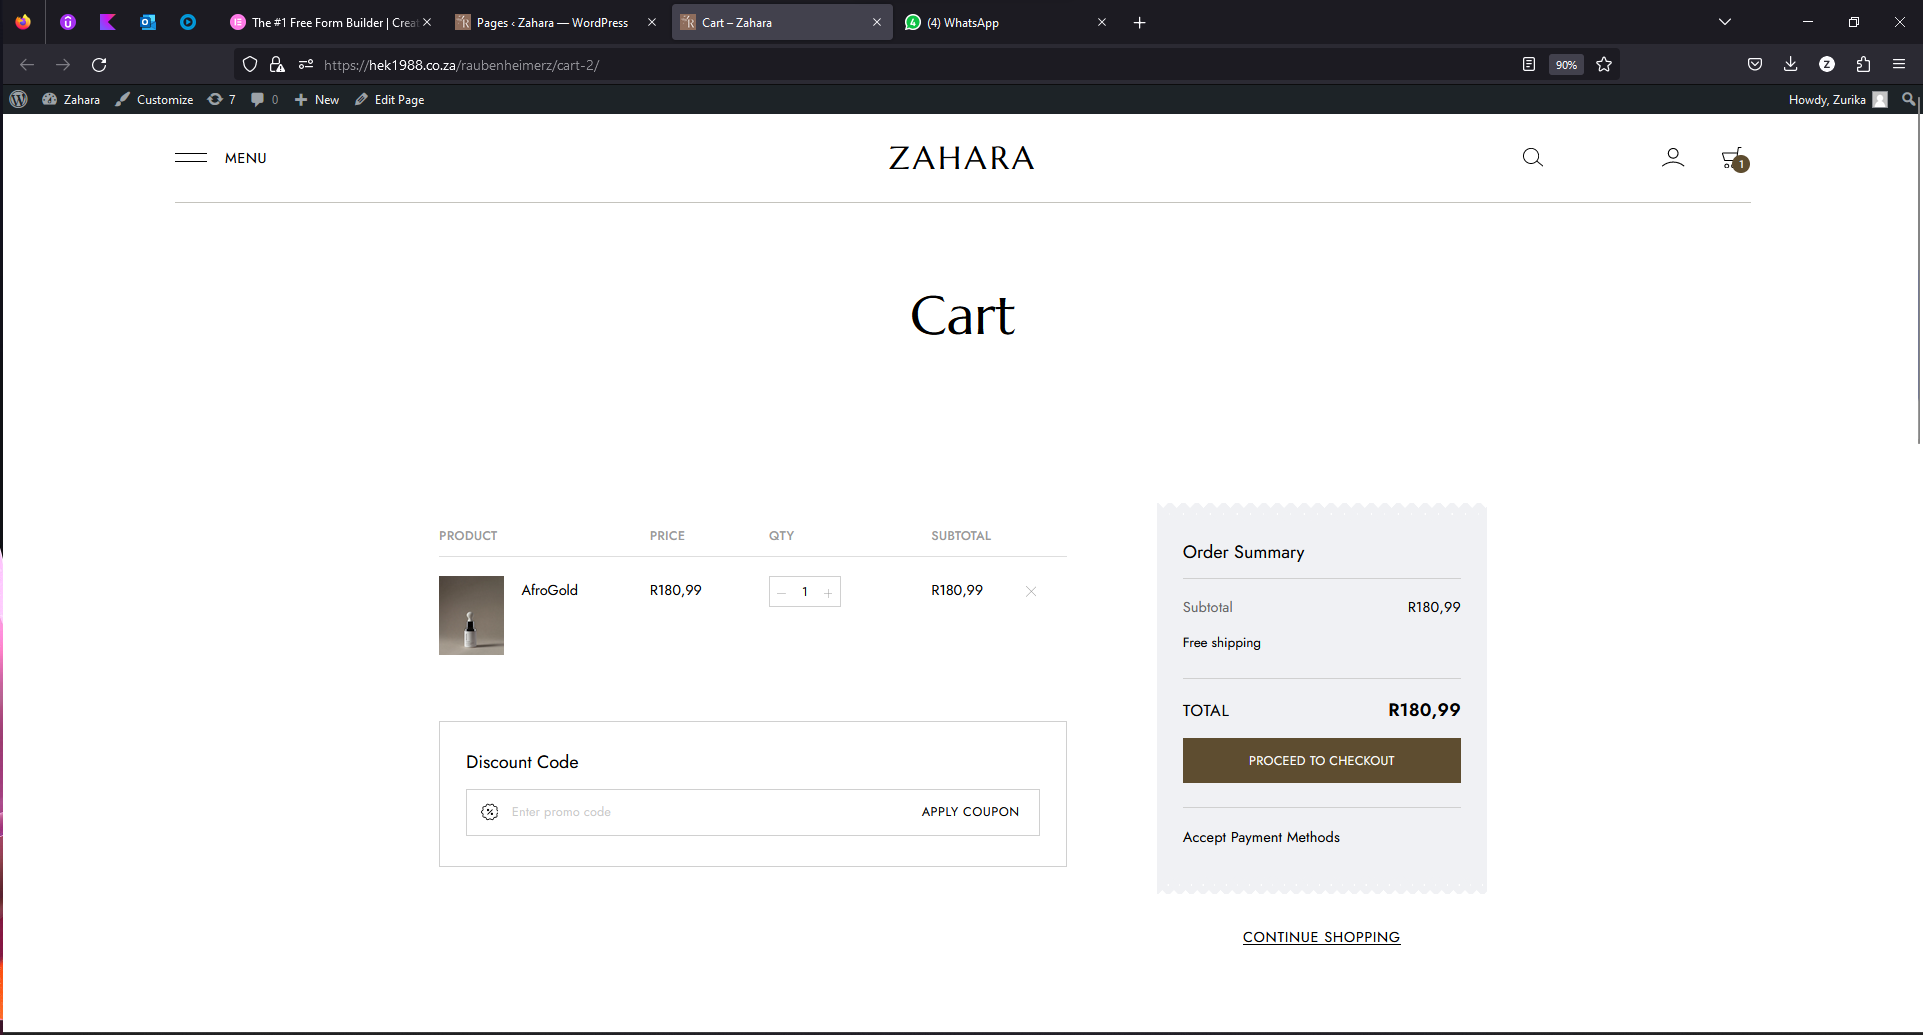The width and height of the screenshot is (1923, 1035).
Task: Open the browser extensions icon
Action: (x=1863, y=65)
